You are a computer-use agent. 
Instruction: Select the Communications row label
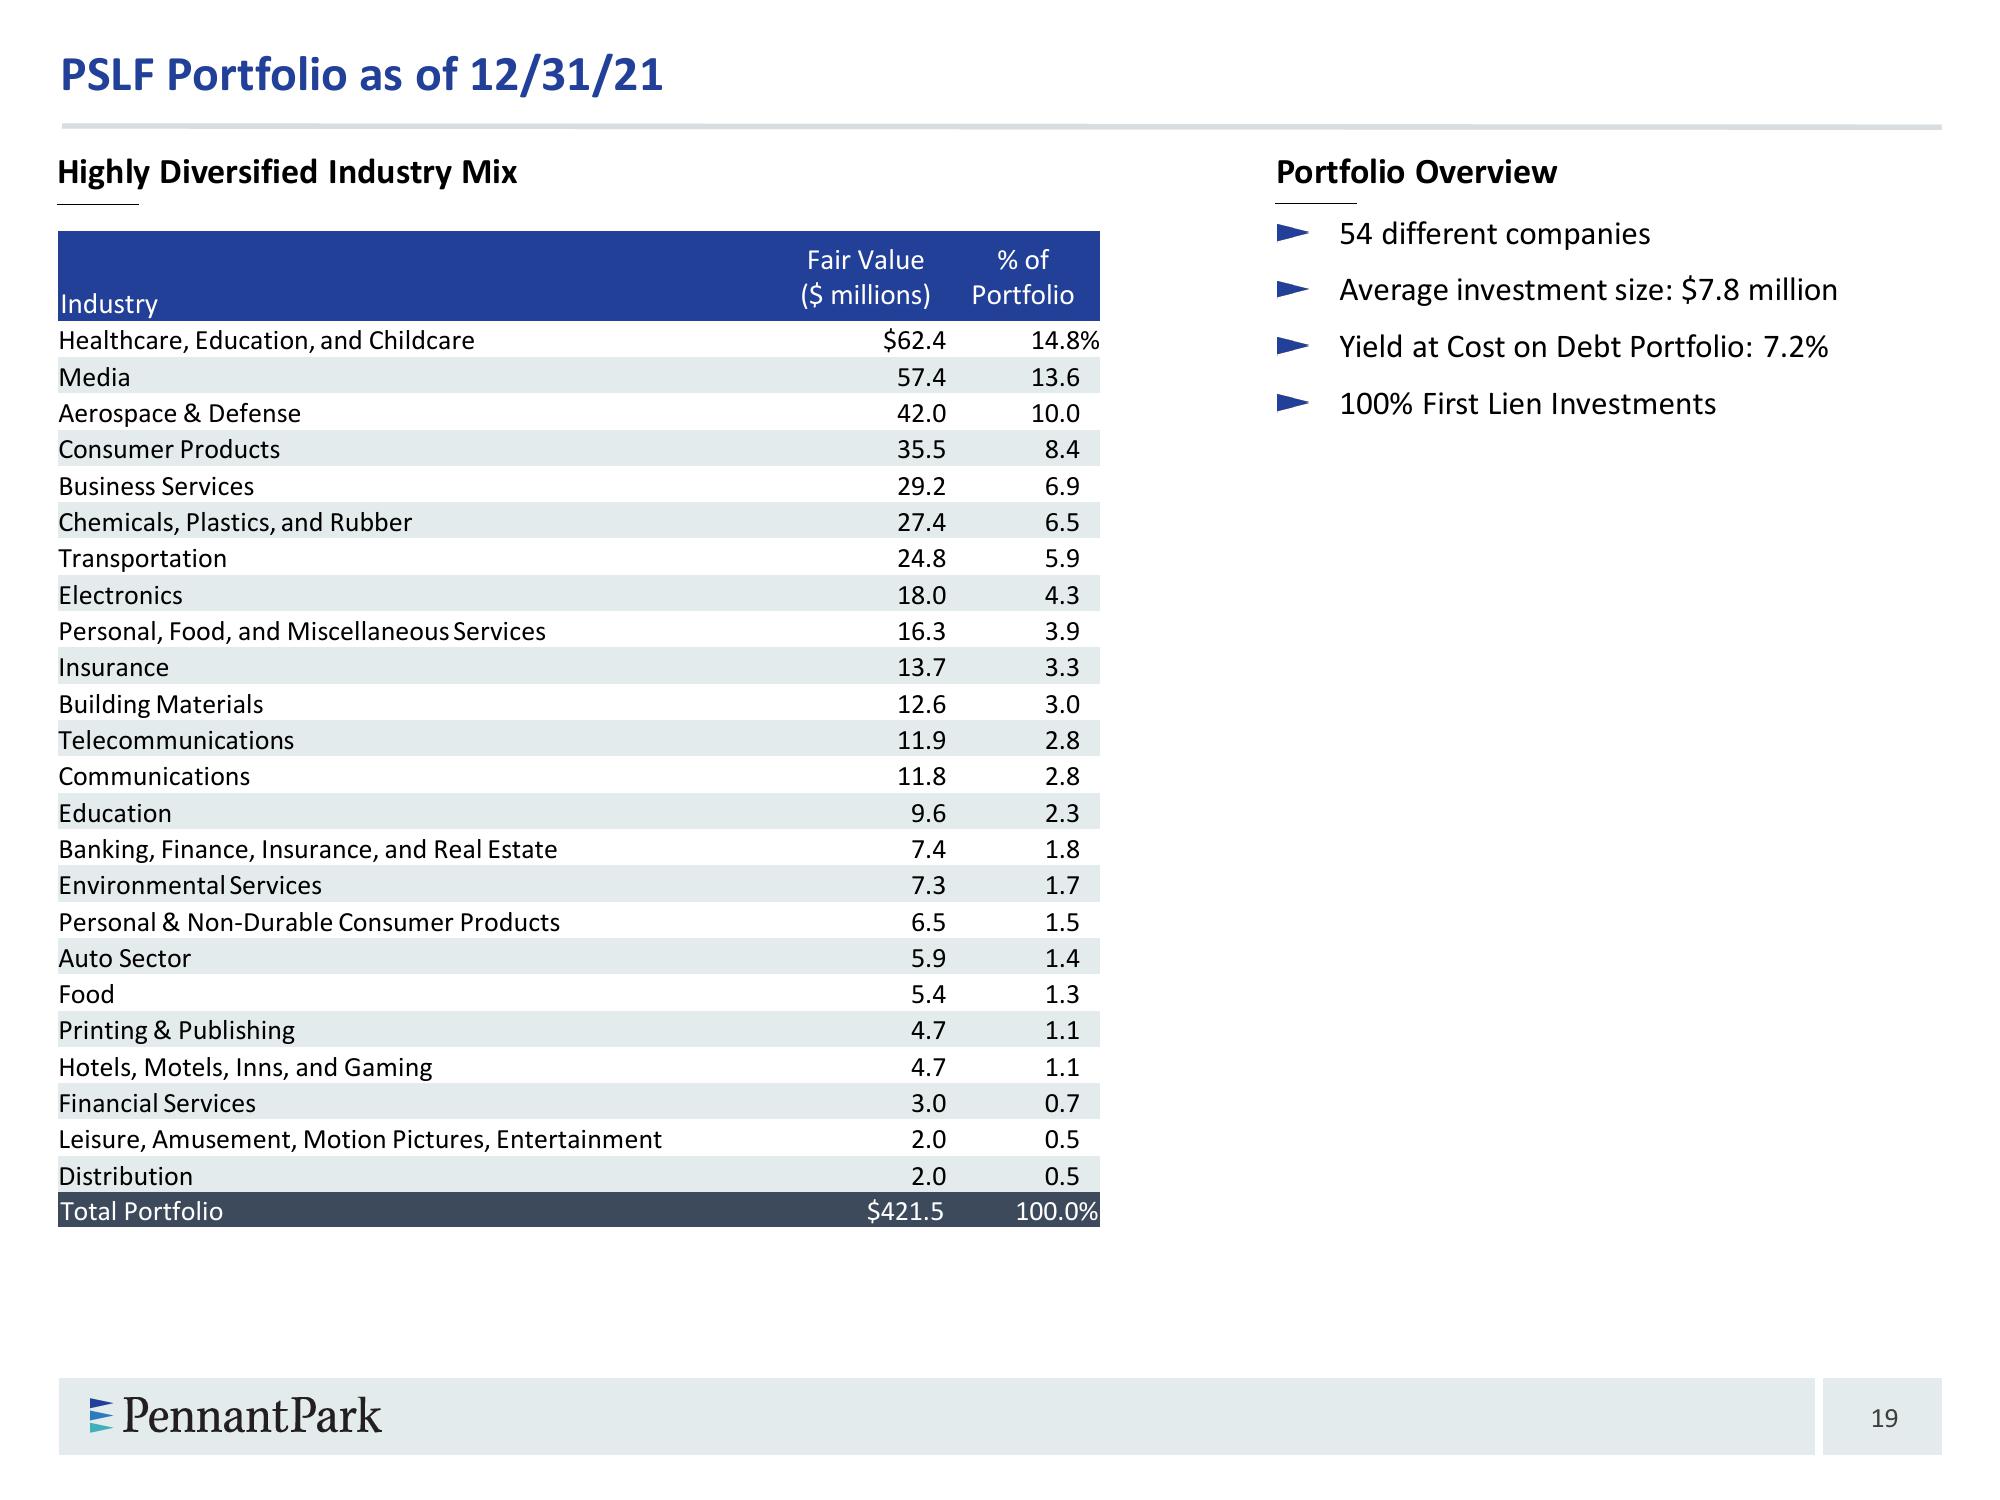[154, 777]
